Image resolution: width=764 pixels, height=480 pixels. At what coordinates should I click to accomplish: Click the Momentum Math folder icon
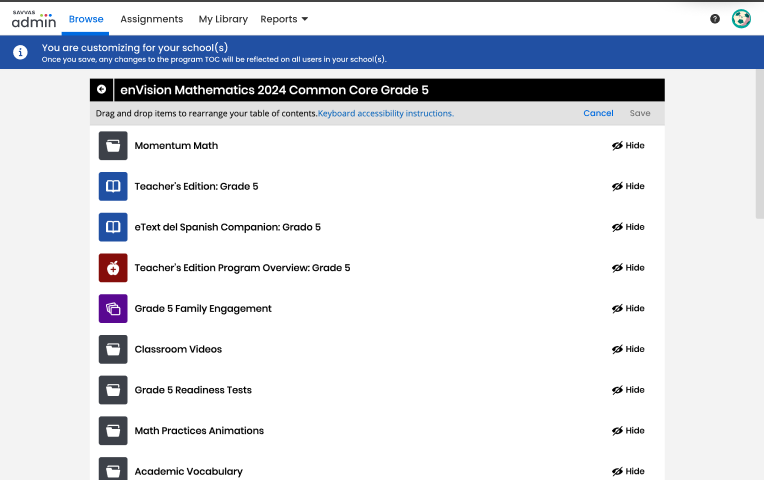click(x=113, y=146)
